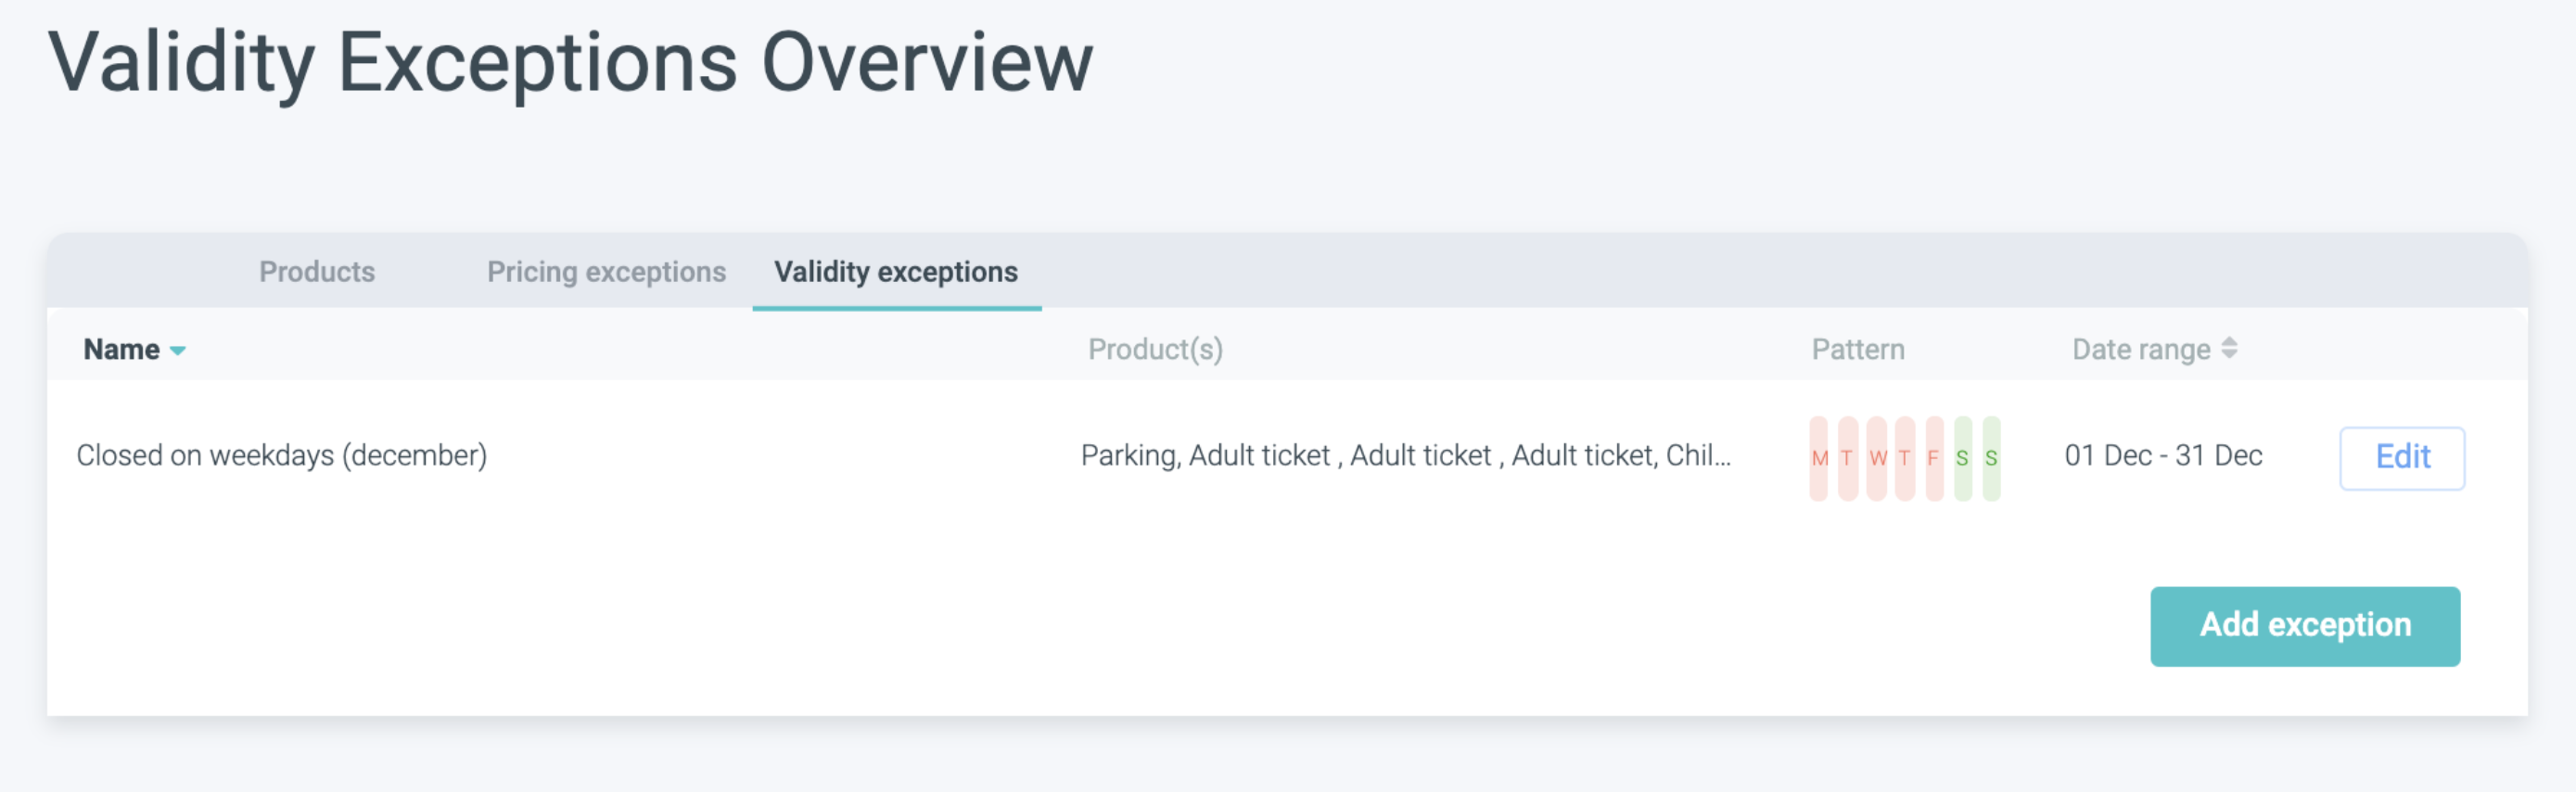Click the Product(s) column header
This screenshot has height=792, width=2576.
pyautogui.click(x=1155, y=349)
